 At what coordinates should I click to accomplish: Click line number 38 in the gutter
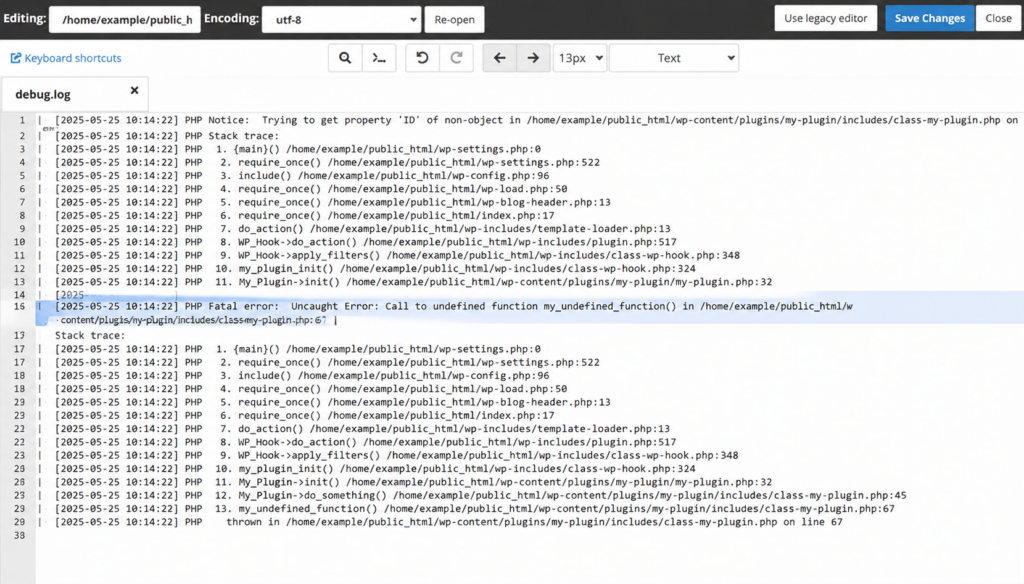coord(19,536)
